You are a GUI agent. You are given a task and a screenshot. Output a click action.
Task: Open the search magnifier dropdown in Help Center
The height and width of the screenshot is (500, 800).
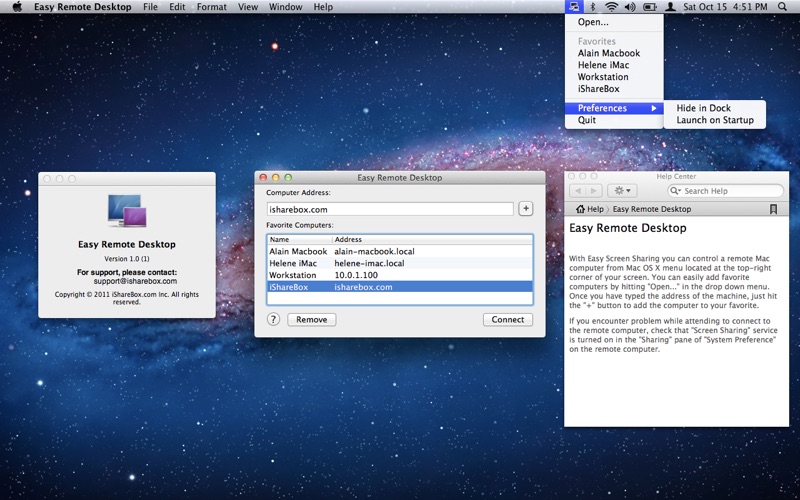(x=676, y=191)
